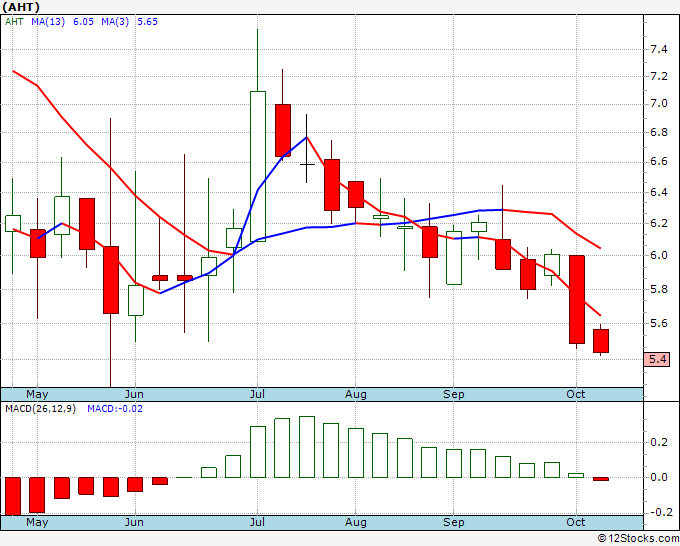Click the MACD:-0.02 value label
680x546 pixels.
[115, 409]
